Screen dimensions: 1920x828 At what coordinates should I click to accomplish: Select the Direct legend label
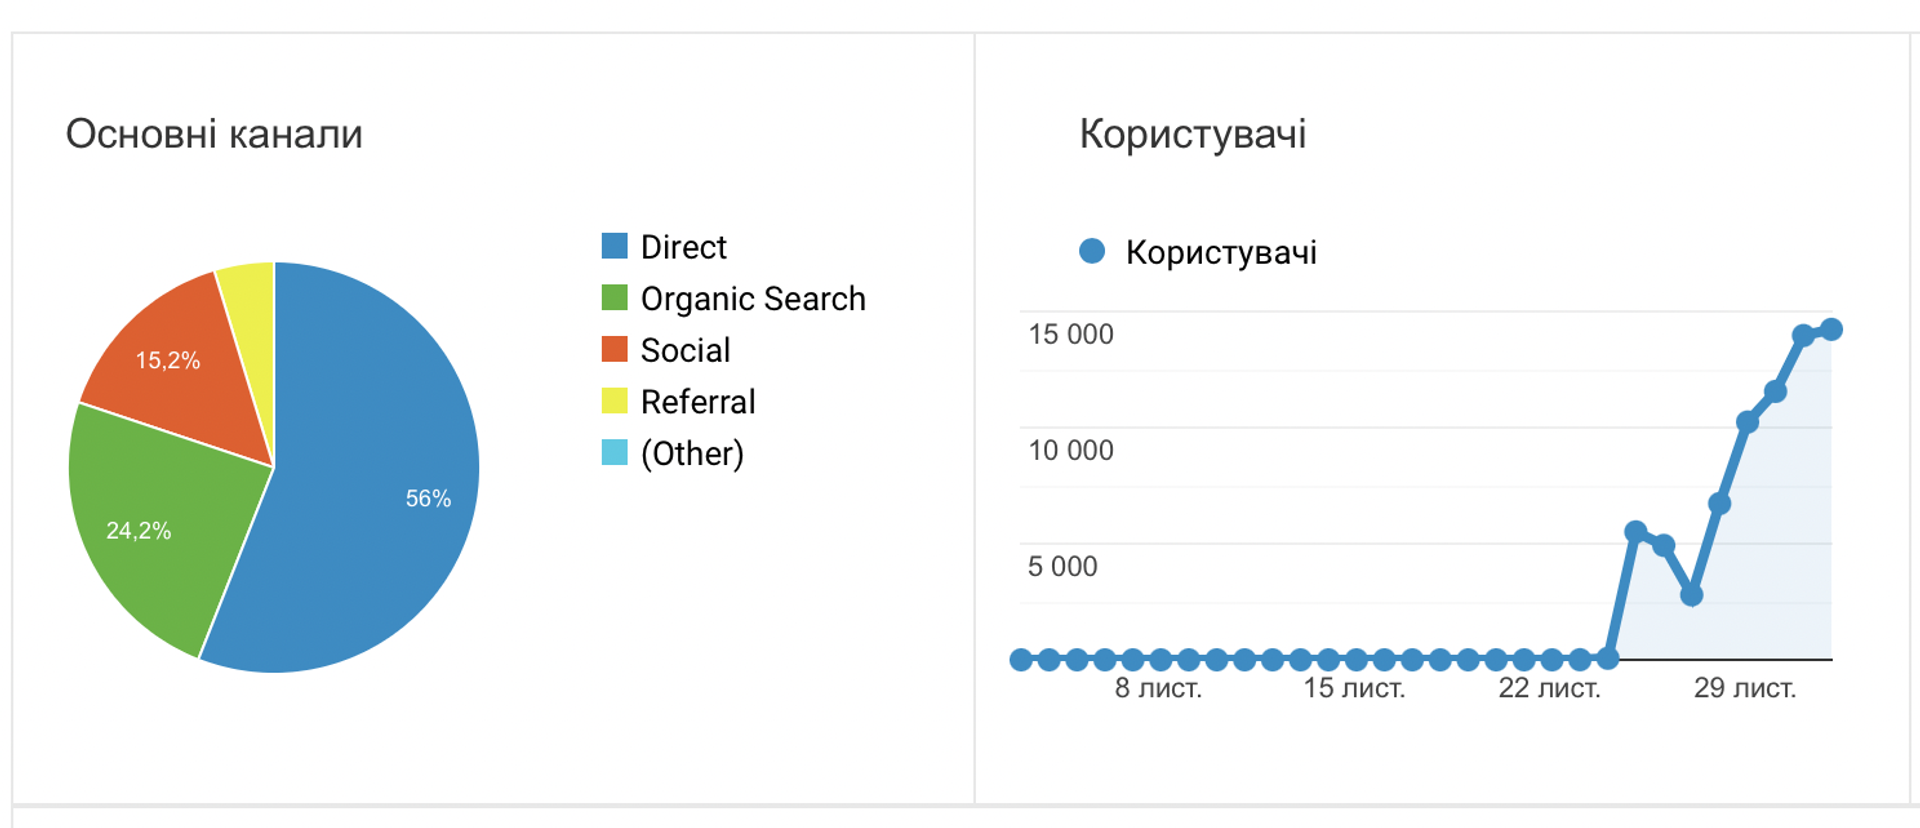point(683,247)
